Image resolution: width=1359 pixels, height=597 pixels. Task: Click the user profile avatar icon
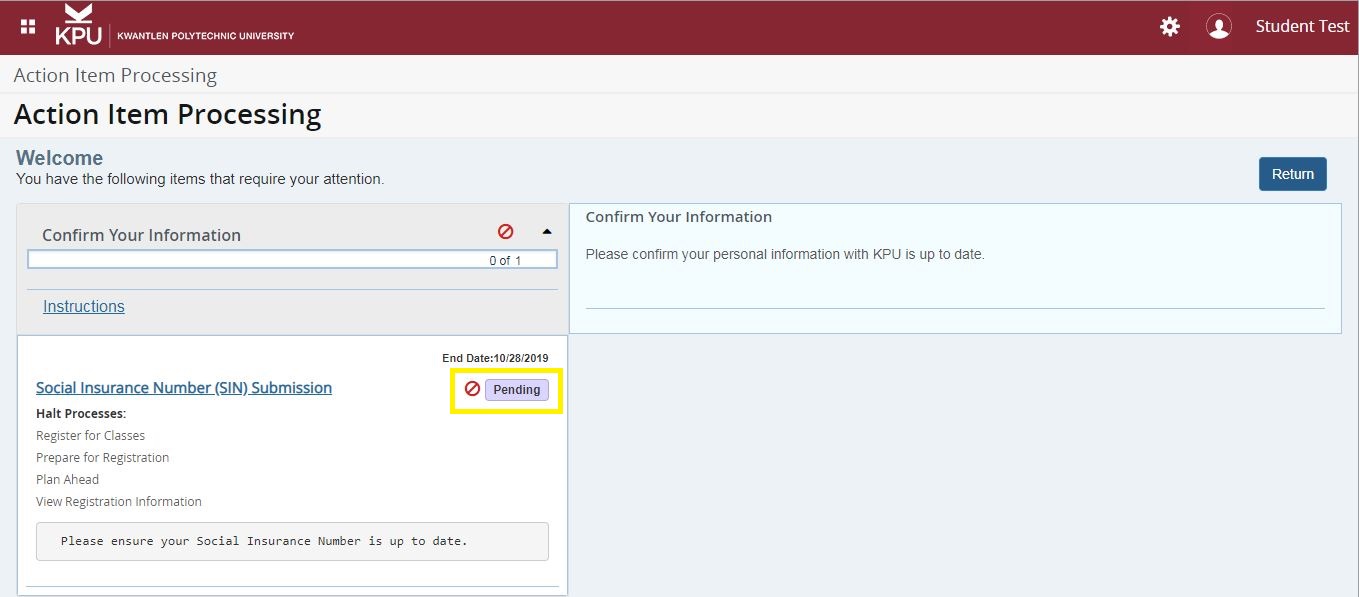pos(1218,27)
